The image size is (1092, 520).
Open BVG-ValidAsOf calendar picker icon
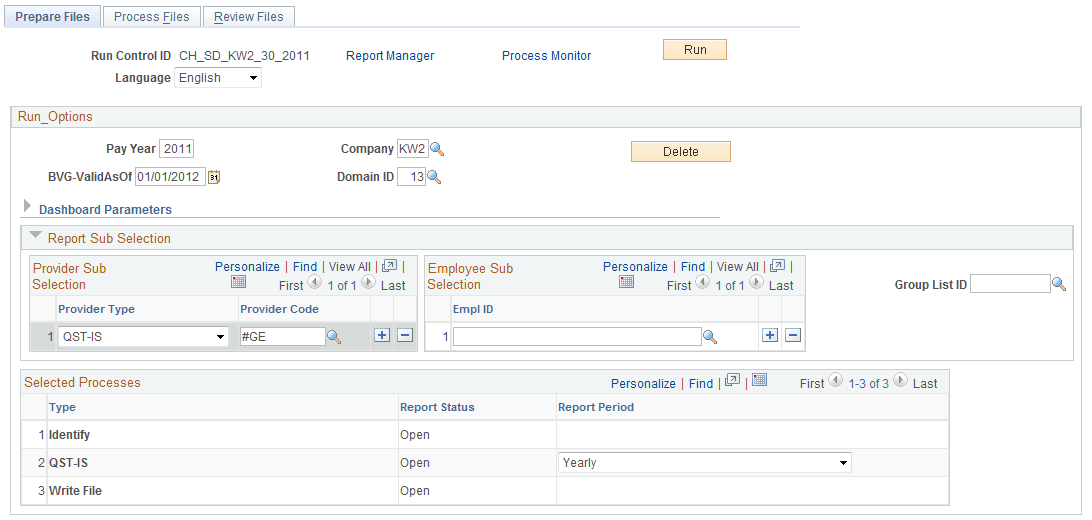[214, 177]
